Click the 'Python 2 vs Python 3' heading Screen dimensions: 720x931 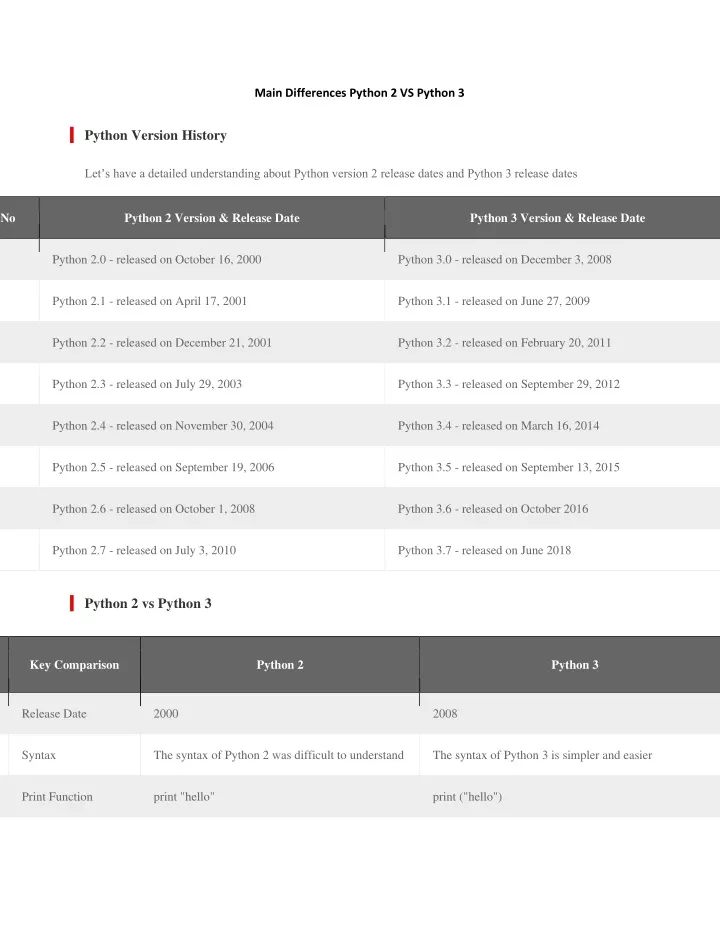148,603
